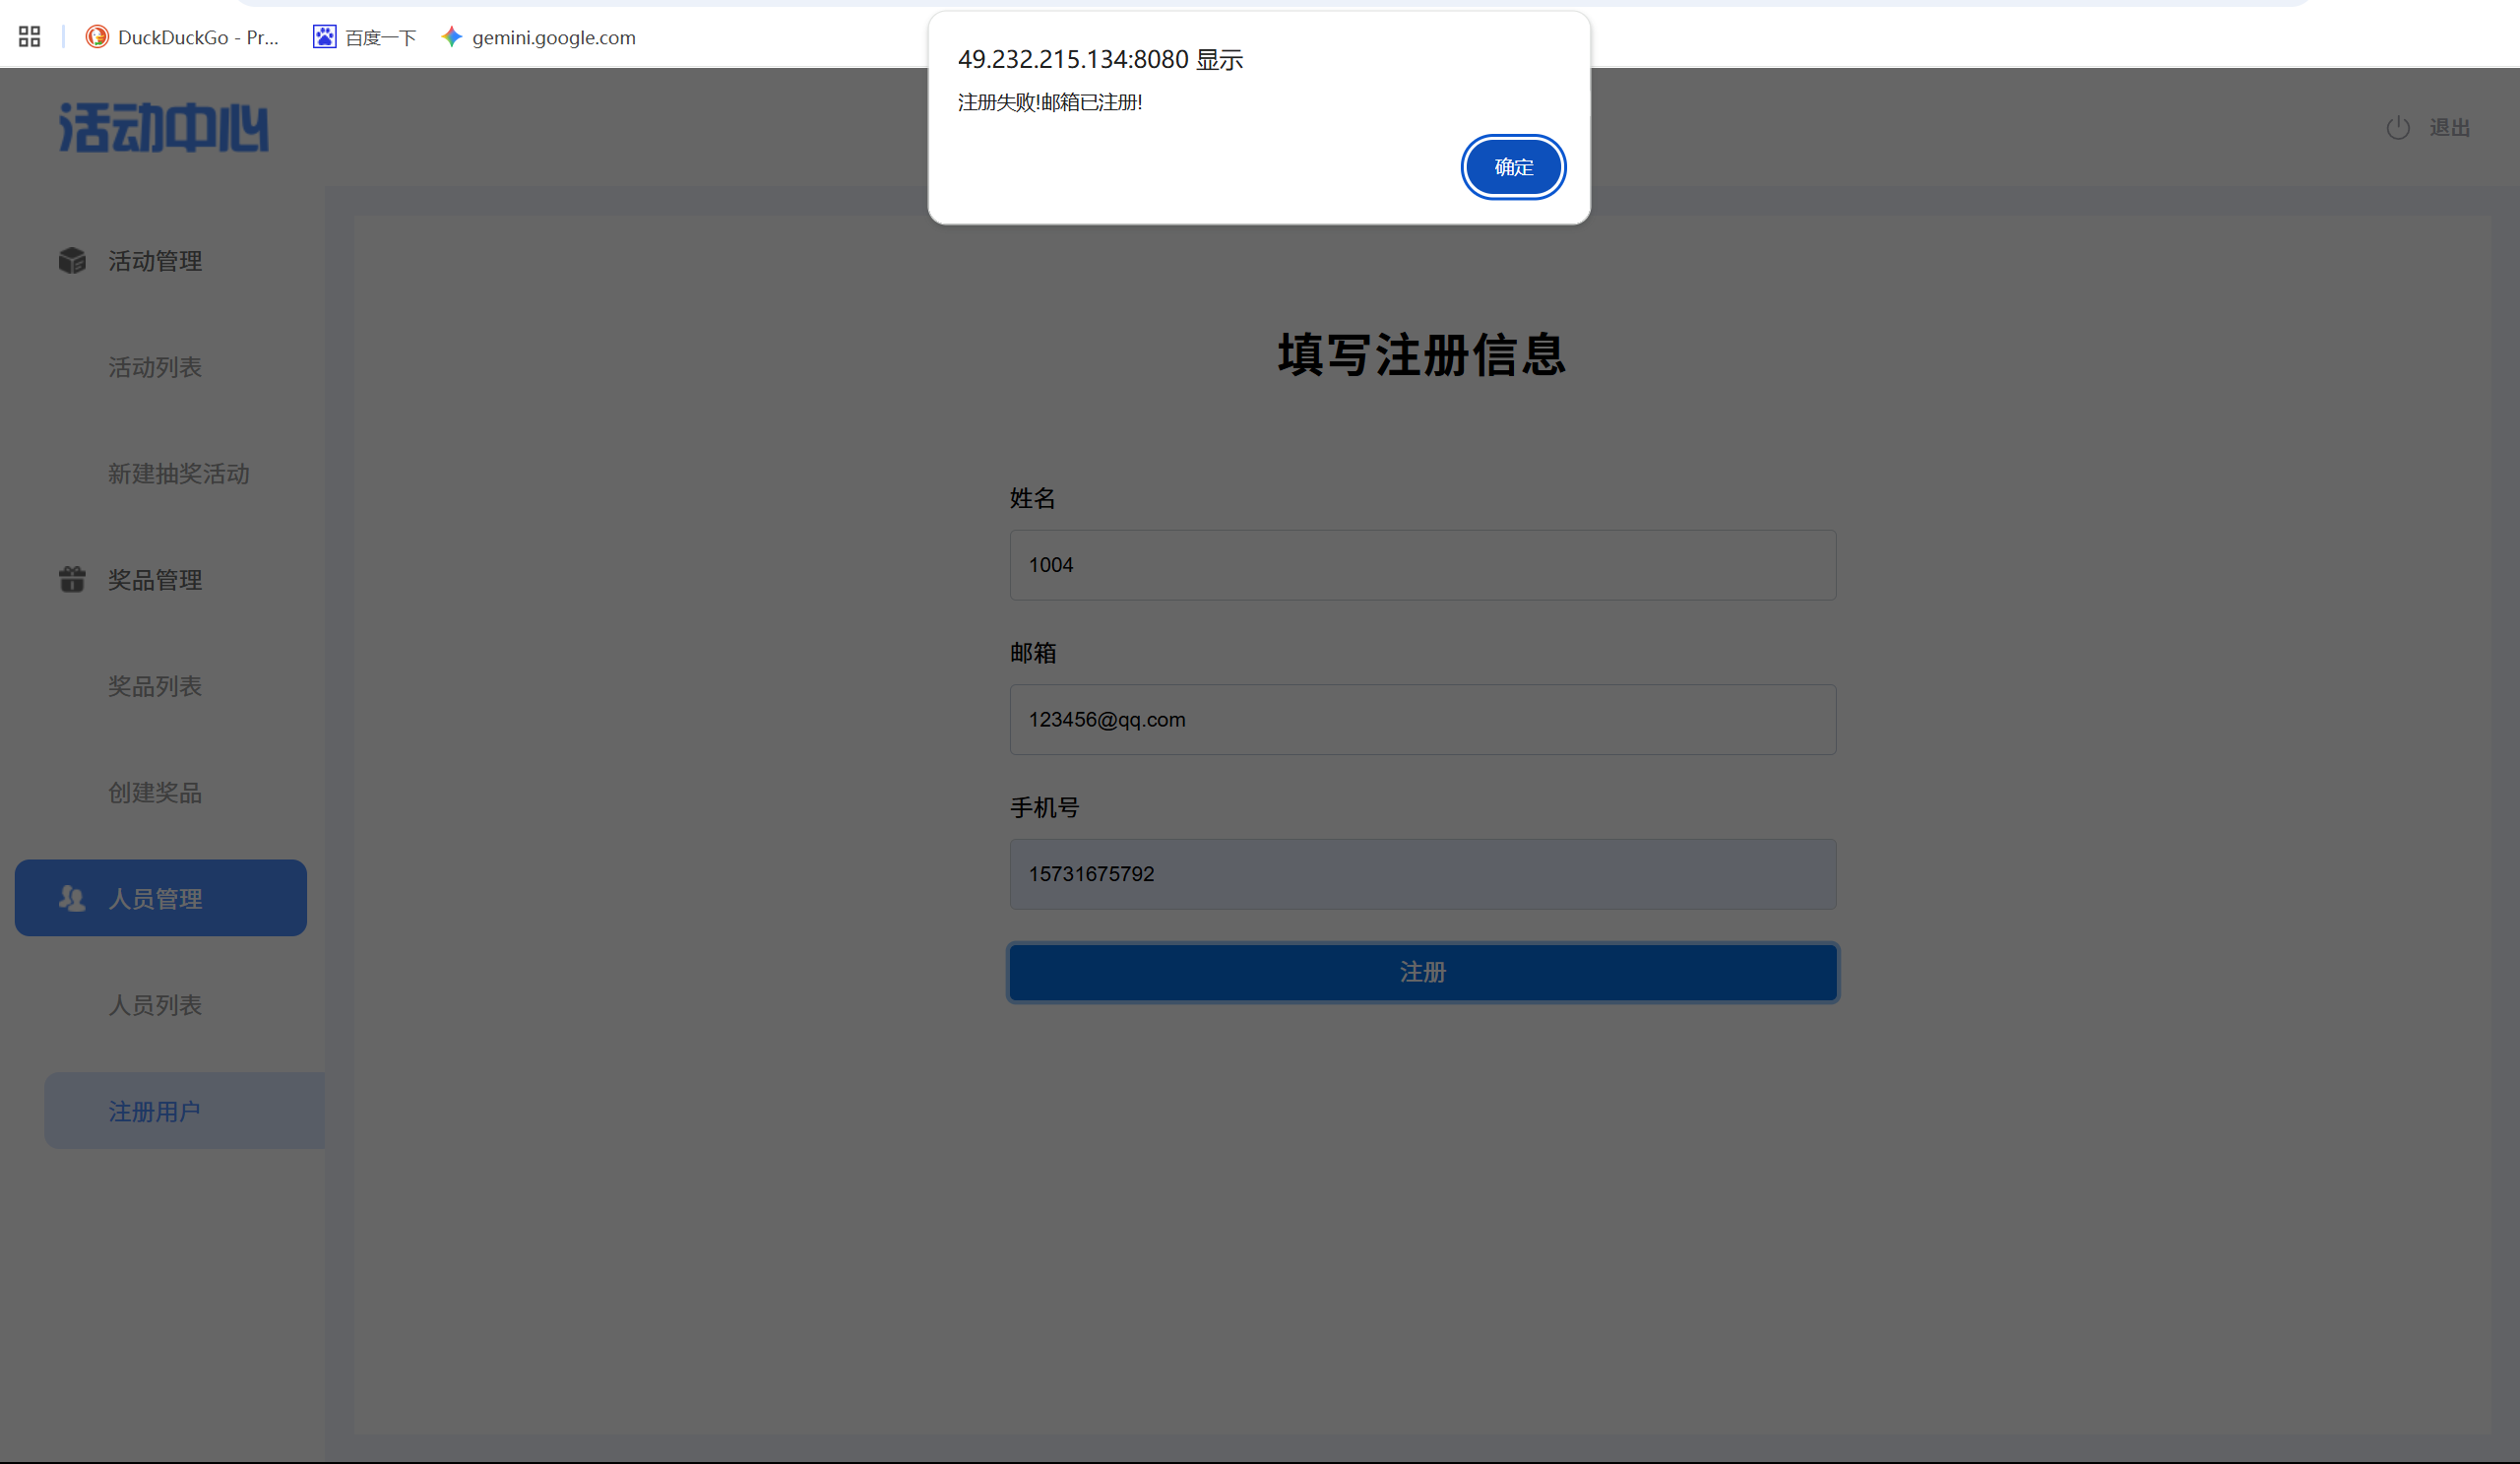Select 创建奖品 in sidebar

click(155, 792)
